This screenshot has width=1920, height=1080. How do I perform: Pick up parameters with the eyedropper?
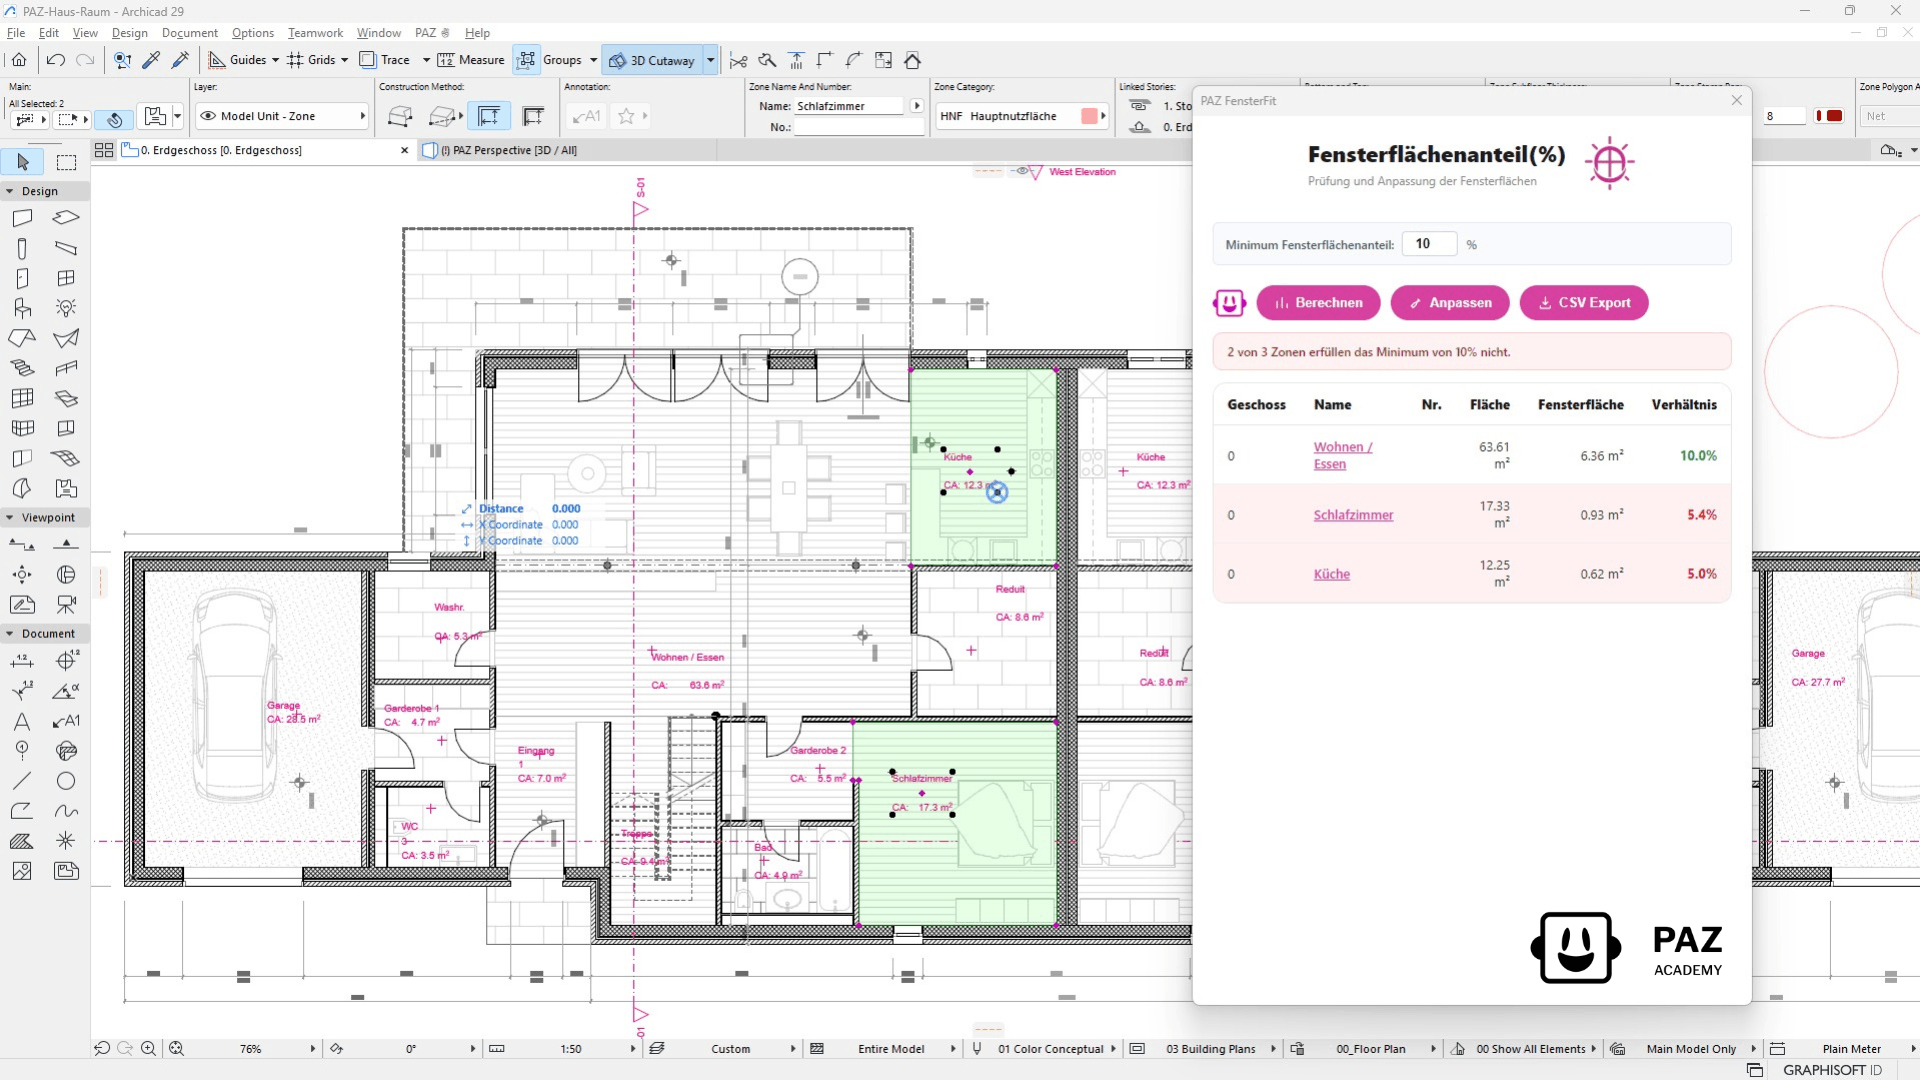pos(151,60)
